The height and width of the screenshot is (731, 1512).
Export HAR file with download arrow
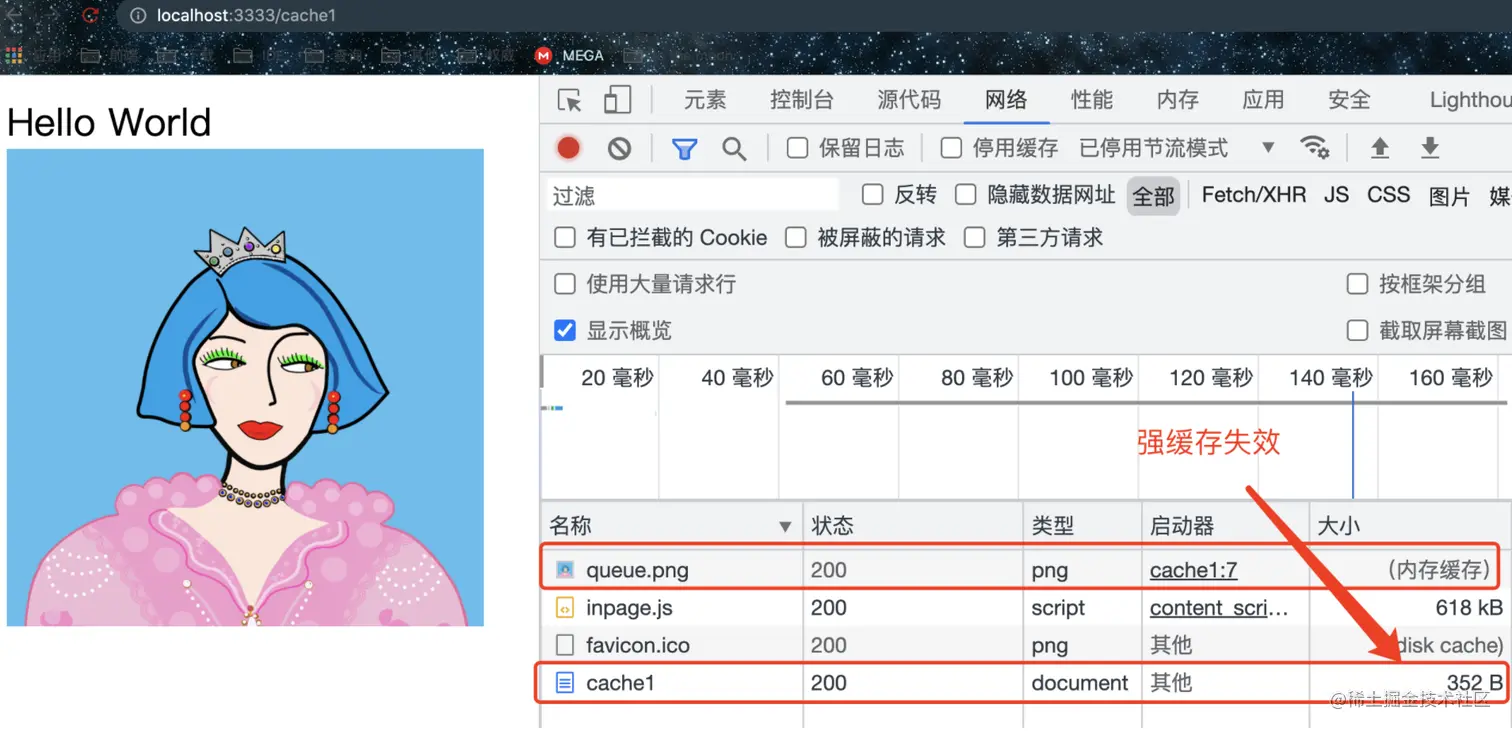coord(1430,148)
